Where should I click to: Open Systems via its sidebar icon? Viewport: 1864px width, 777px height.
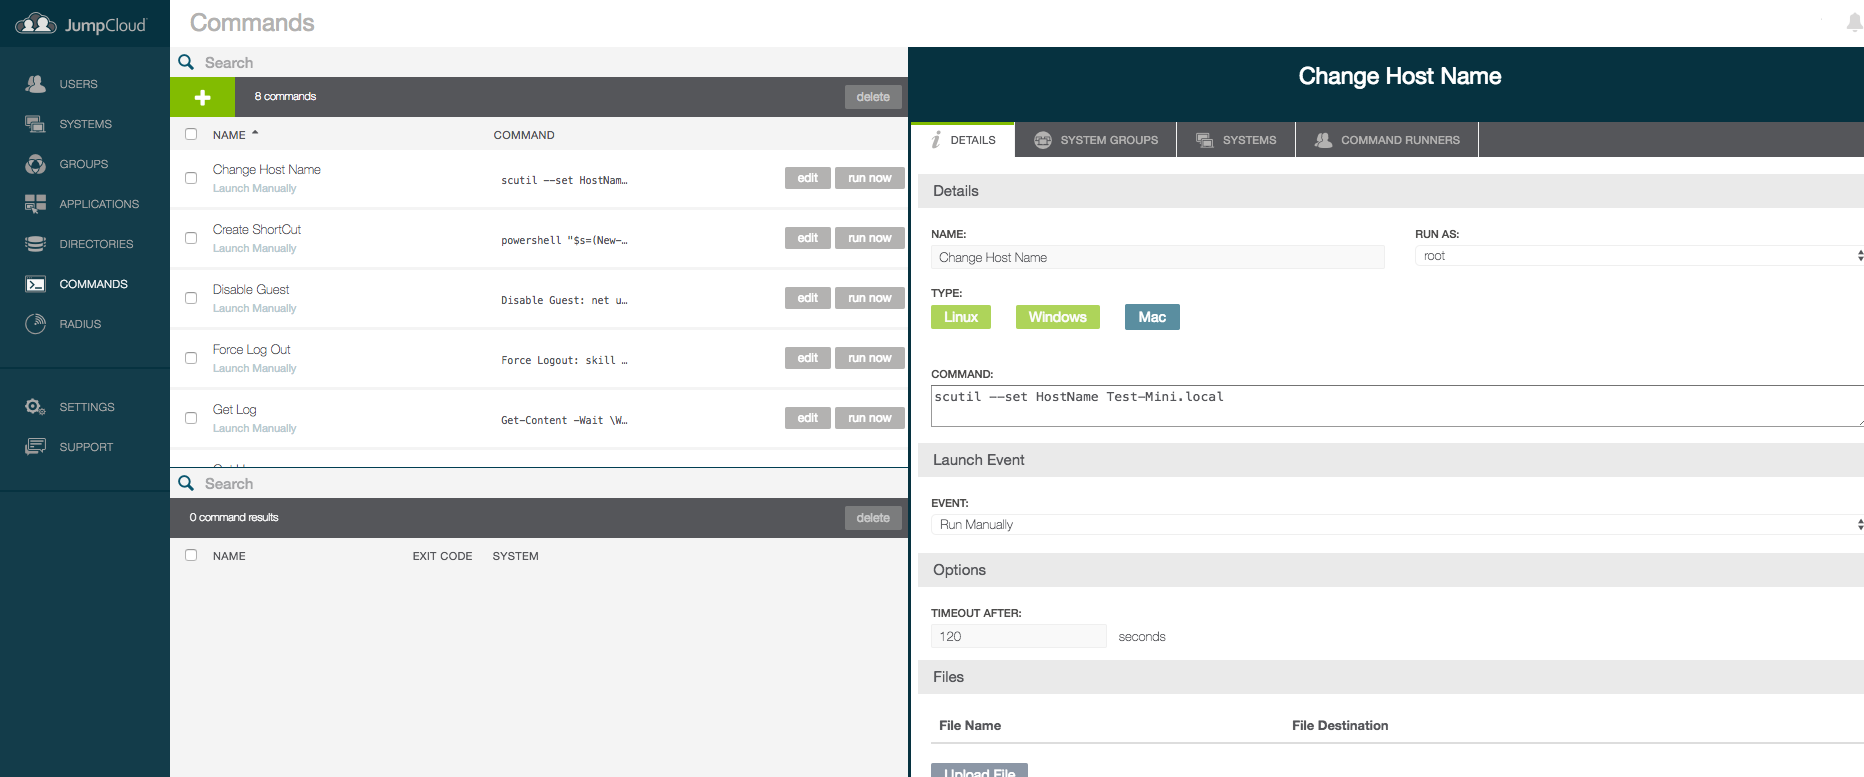pos(36,124)
